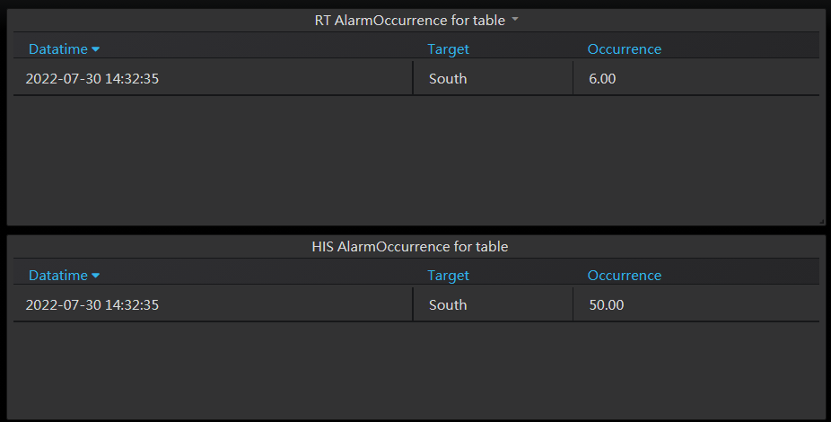Click the empty body area of HIS table
This screenshot has height=422, width=832.
coord(415,370)
